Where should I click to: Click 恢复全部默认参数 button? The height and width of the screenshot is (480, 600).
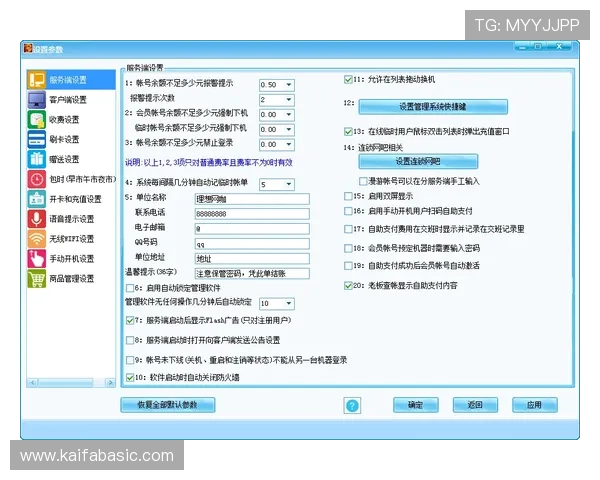pos(168,405)
